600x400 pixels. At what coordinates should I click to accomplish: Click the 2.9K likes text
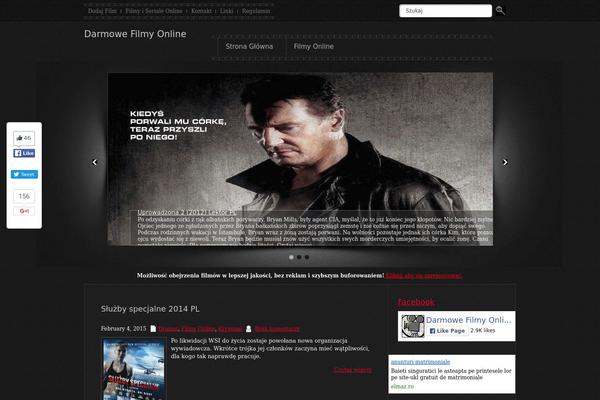click(483, 330)
